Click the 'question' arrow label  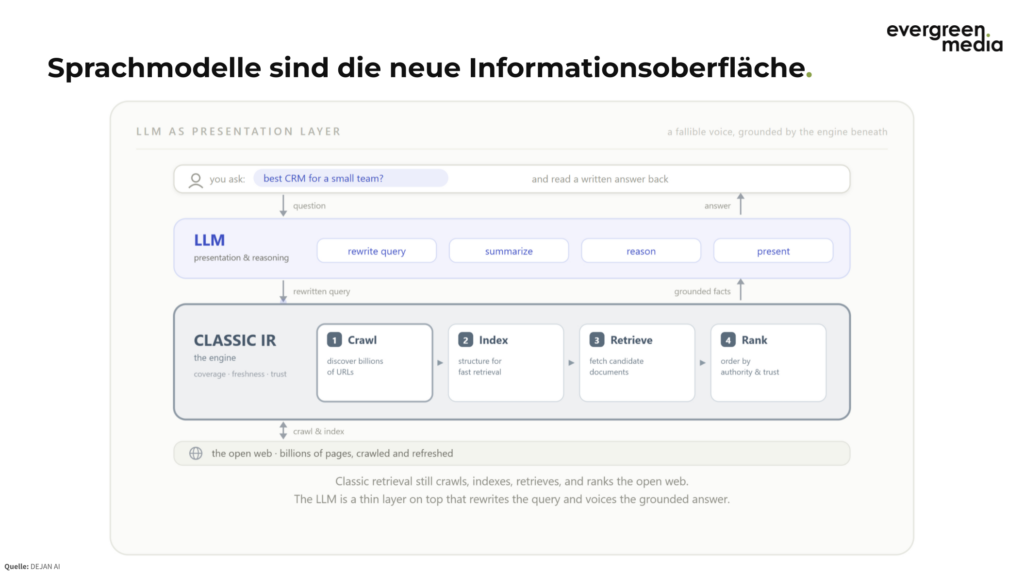click(x=309, y=206)
